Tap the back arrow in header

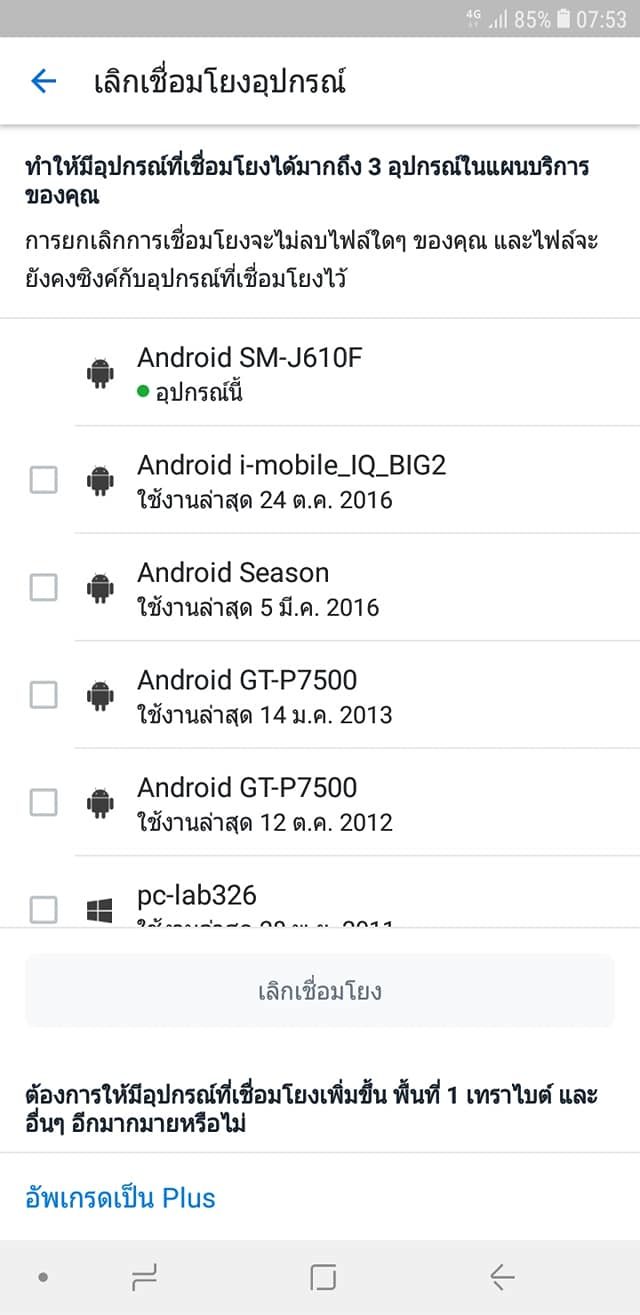(x=43, y=81)
